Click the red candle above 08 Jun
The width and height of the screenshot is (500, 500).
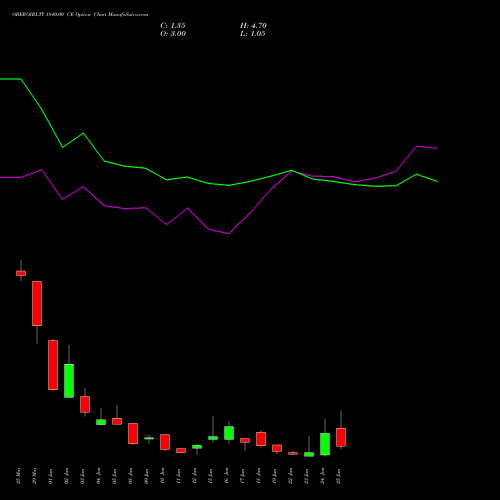[133, 433]
